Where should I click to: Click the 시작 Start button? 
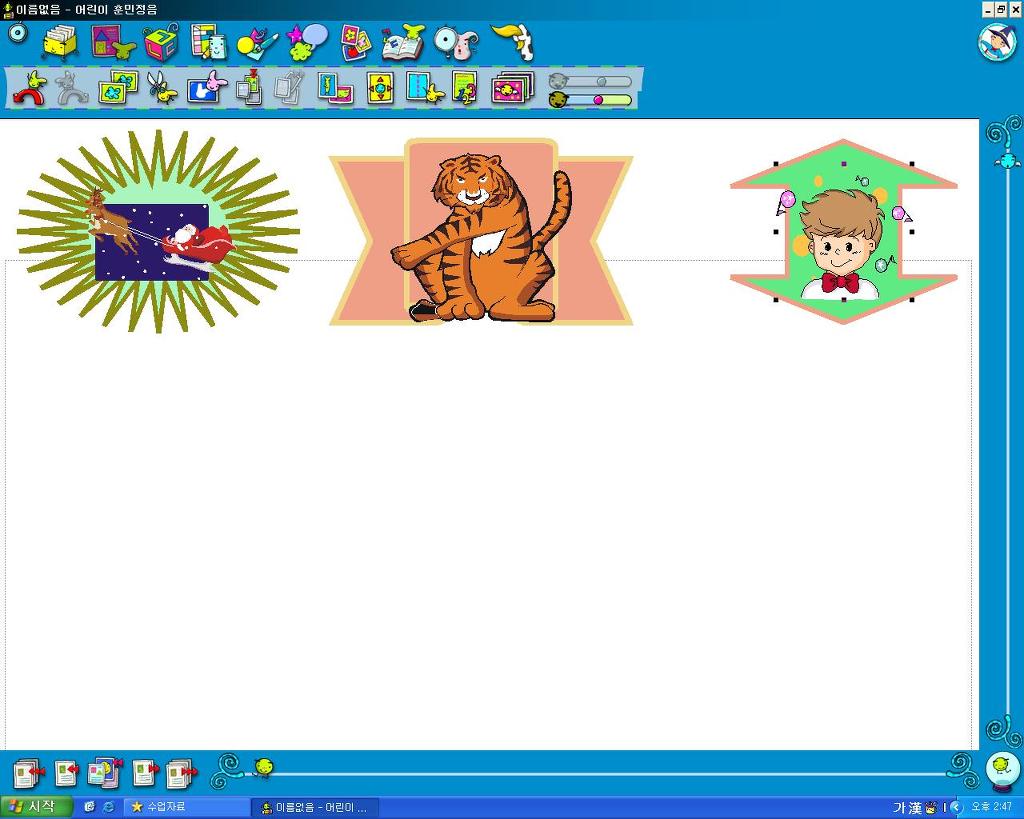coord(36,807)
